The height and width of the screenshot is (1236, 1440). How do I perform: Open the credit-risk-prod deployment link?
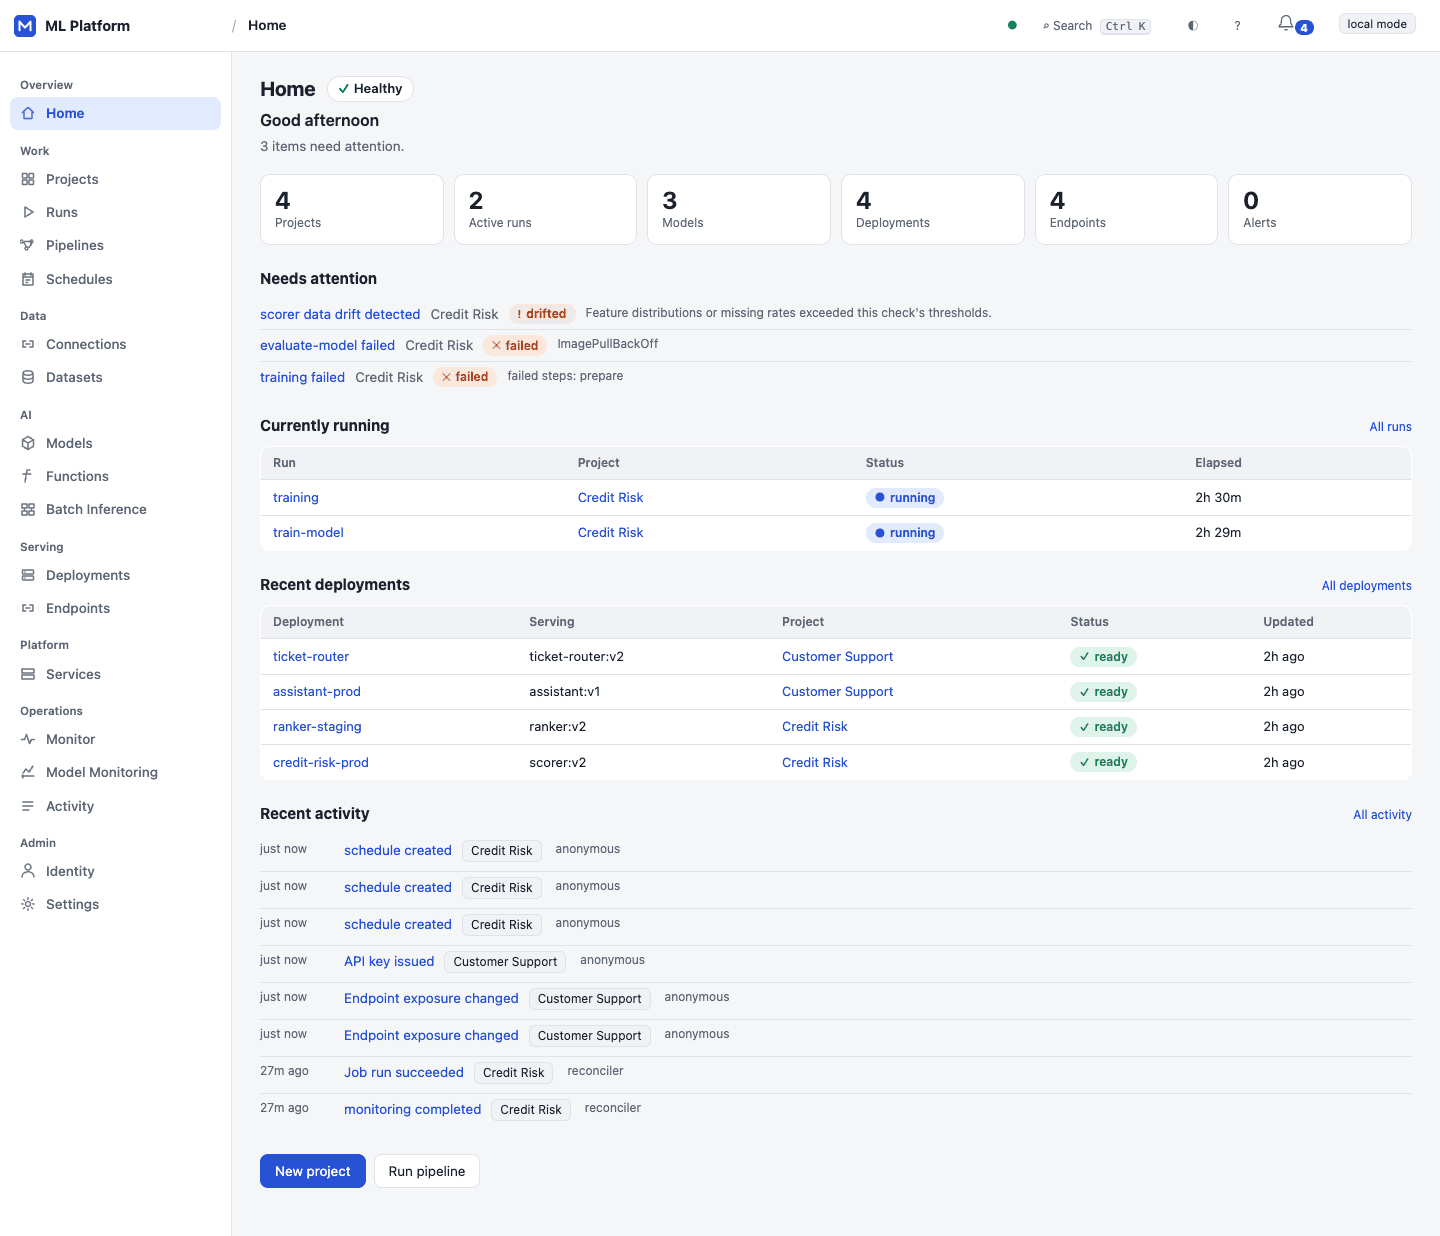[x=321, y=763]
